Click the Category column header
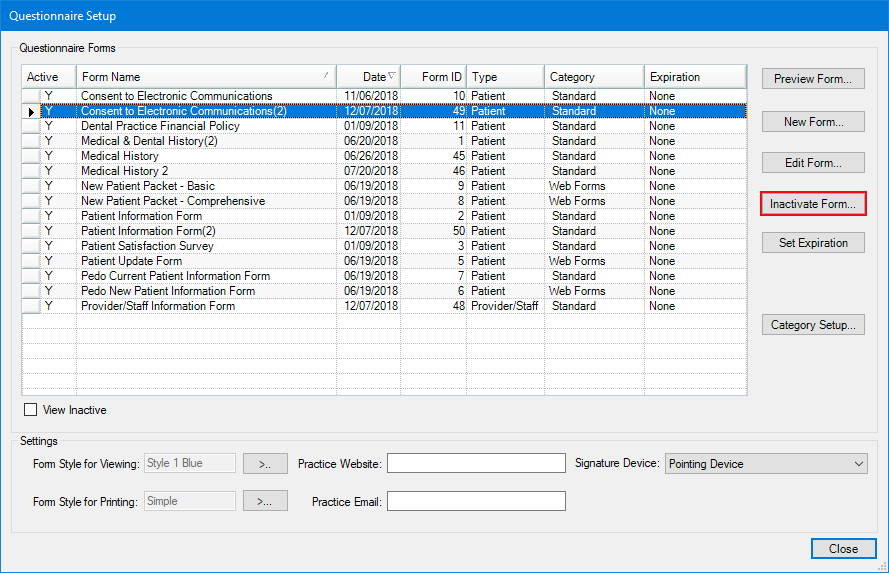 coord(593,77)
